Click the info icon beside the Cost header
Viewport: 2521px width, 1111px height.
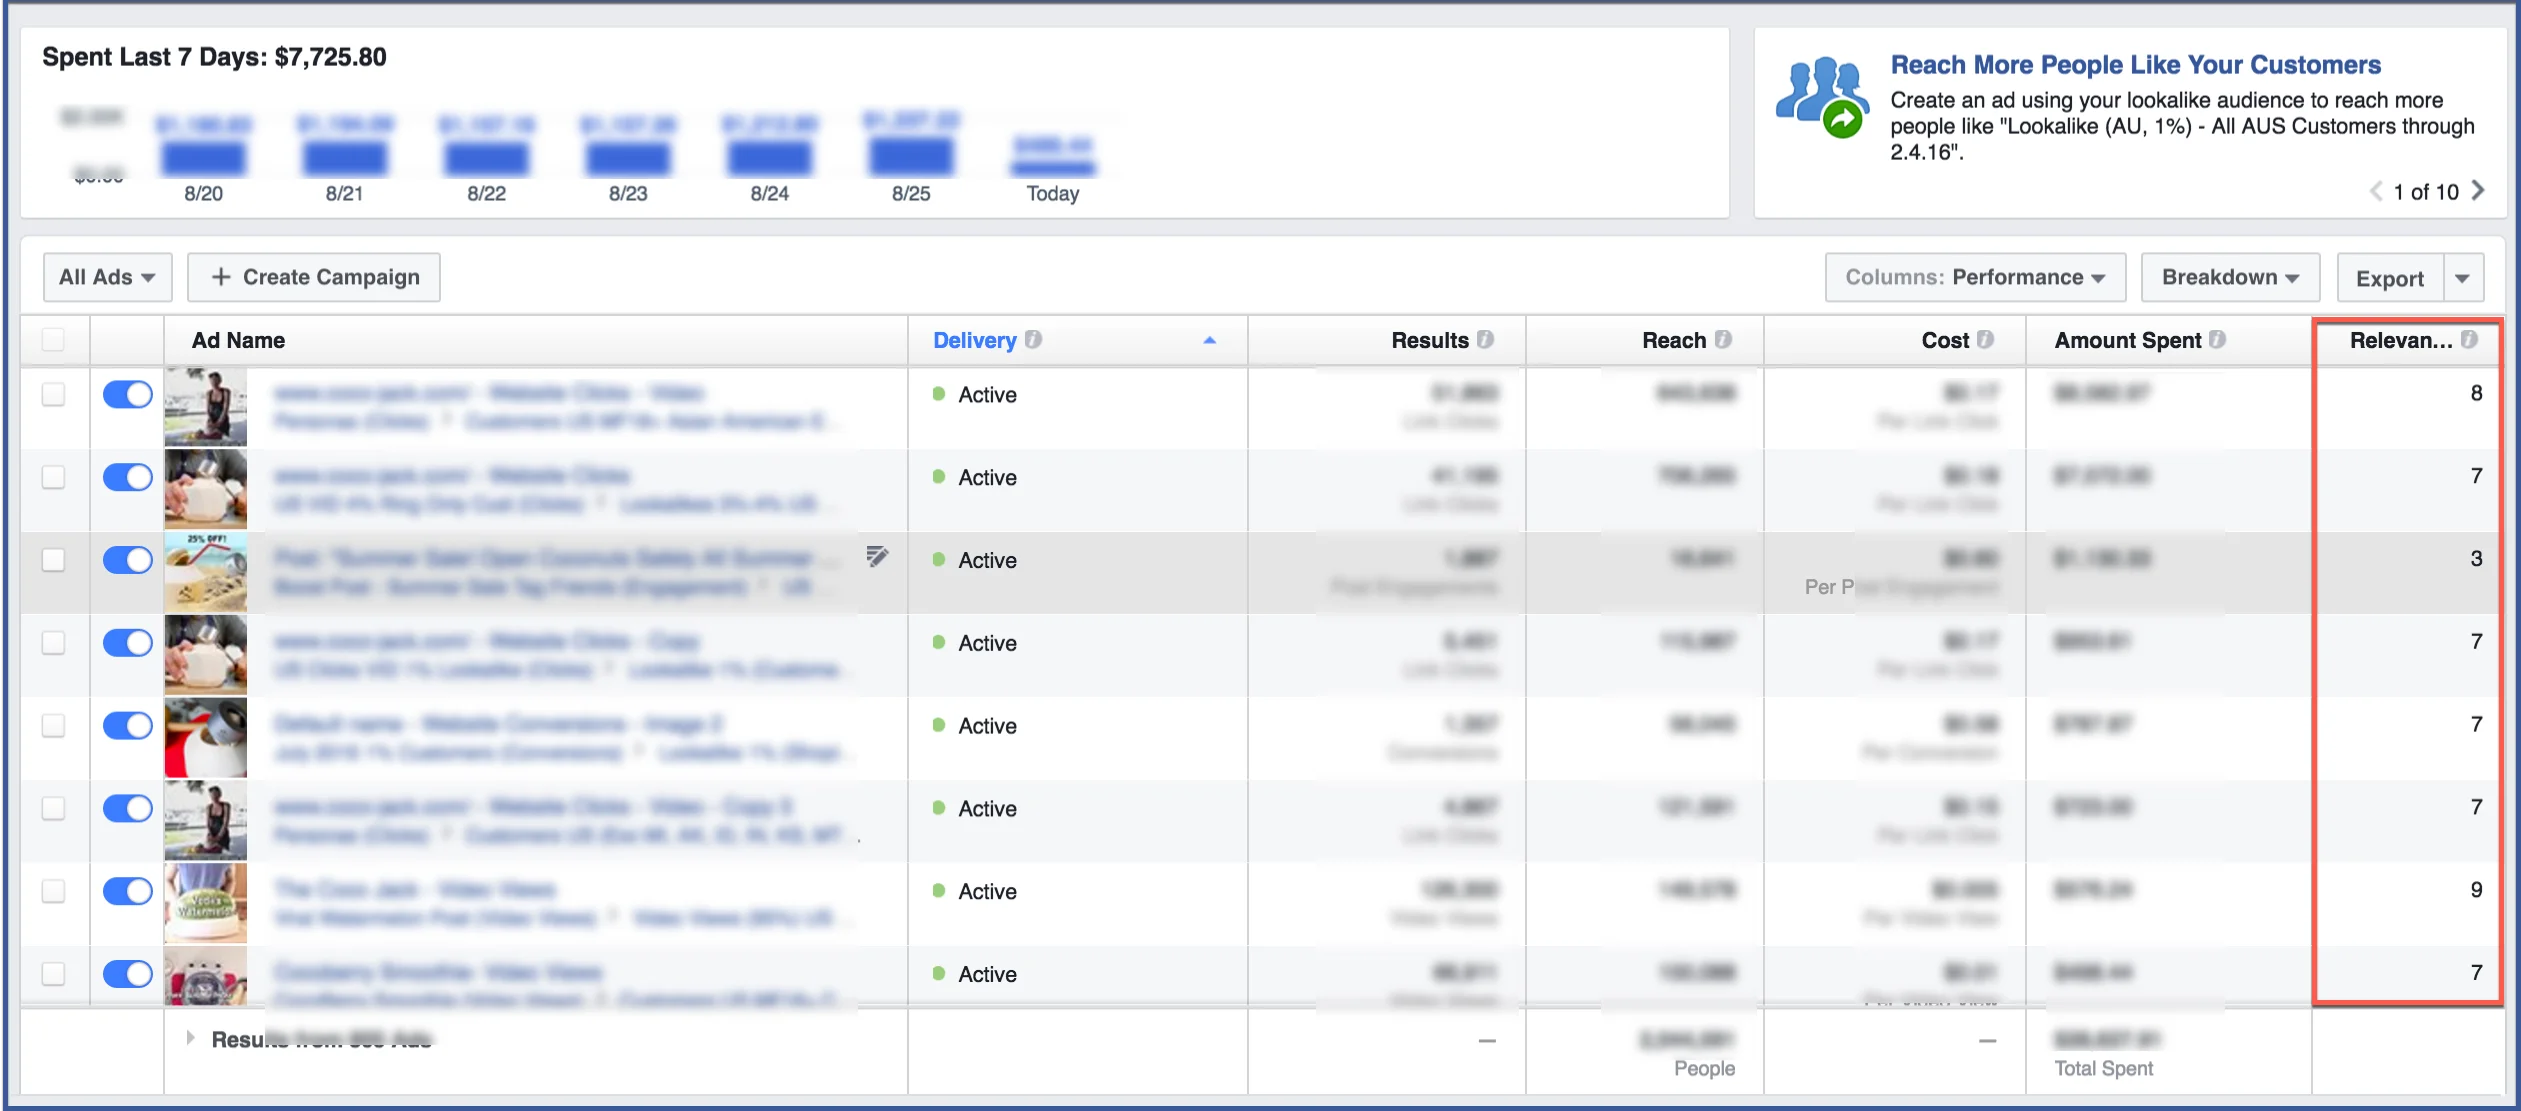pos(1986,340)
